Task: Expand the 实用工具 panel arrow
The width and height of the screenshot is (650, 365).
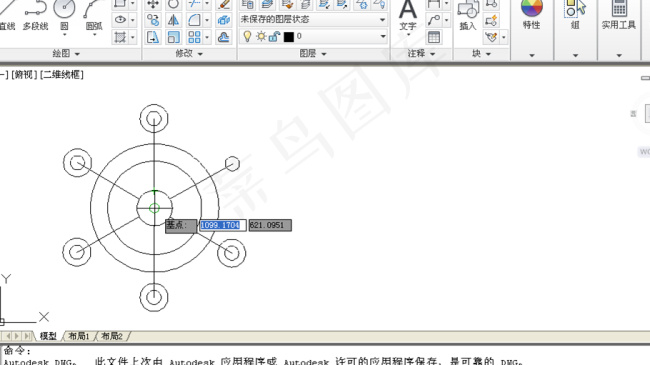Action: point(619,55)
